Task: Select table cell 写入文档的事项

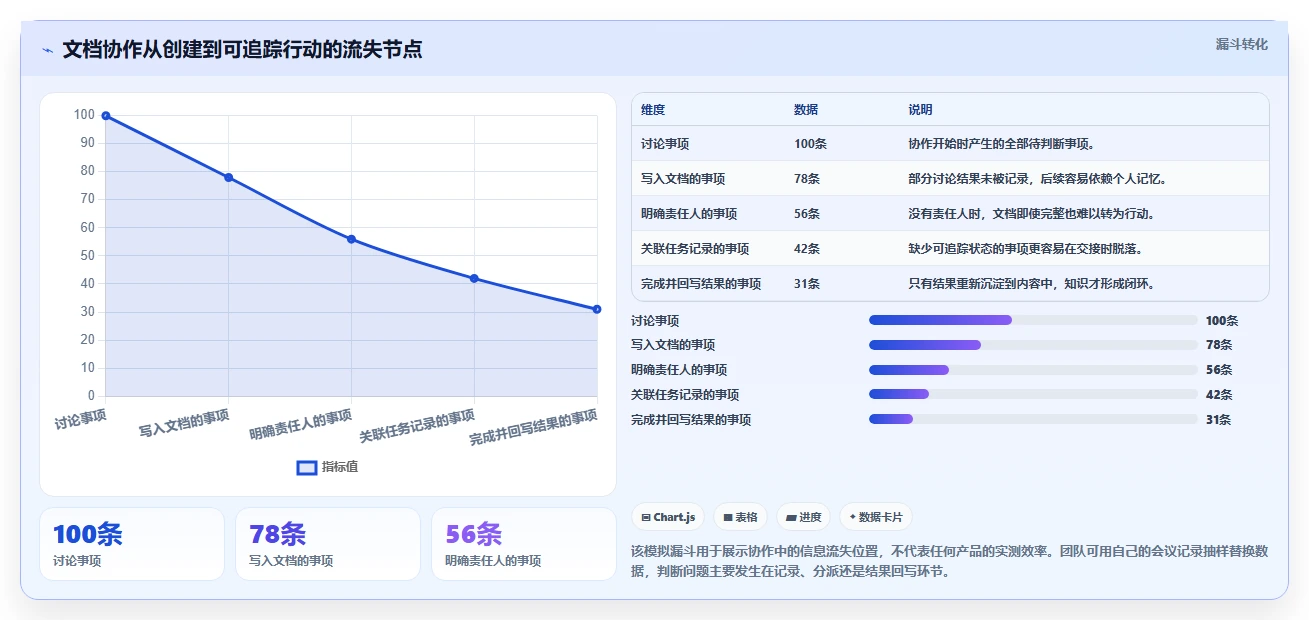Action: [x=683, y=179]
